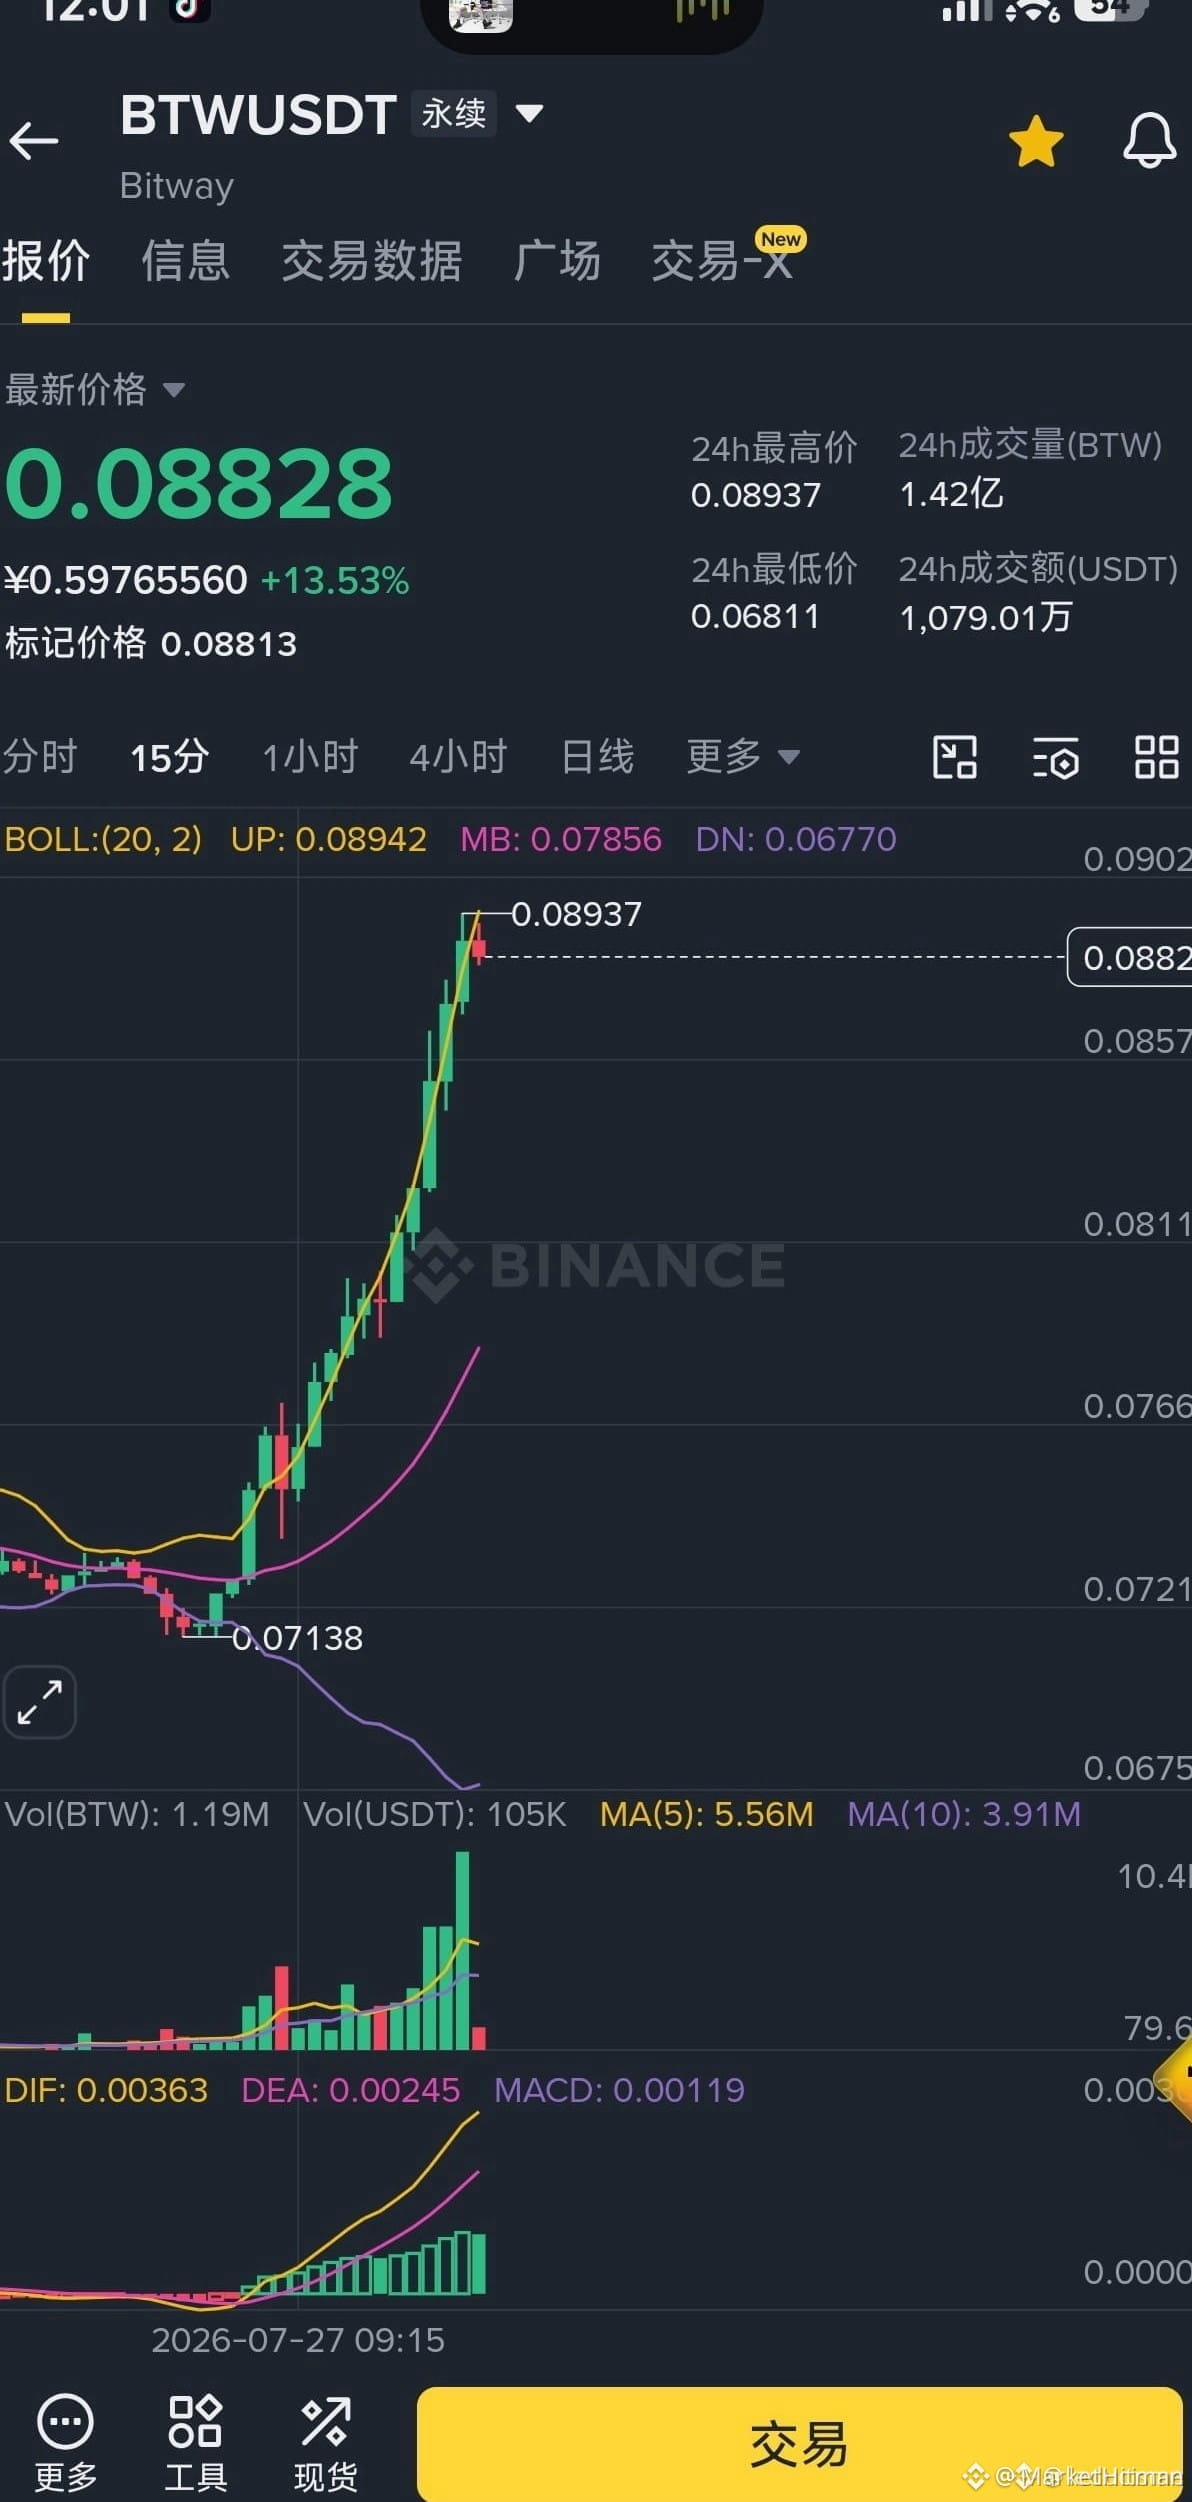The width and height of the screenshot is (1192, 2502).
Task: Tap the MA(5): 5.56M label
Action: click(x=707, y=1815)
